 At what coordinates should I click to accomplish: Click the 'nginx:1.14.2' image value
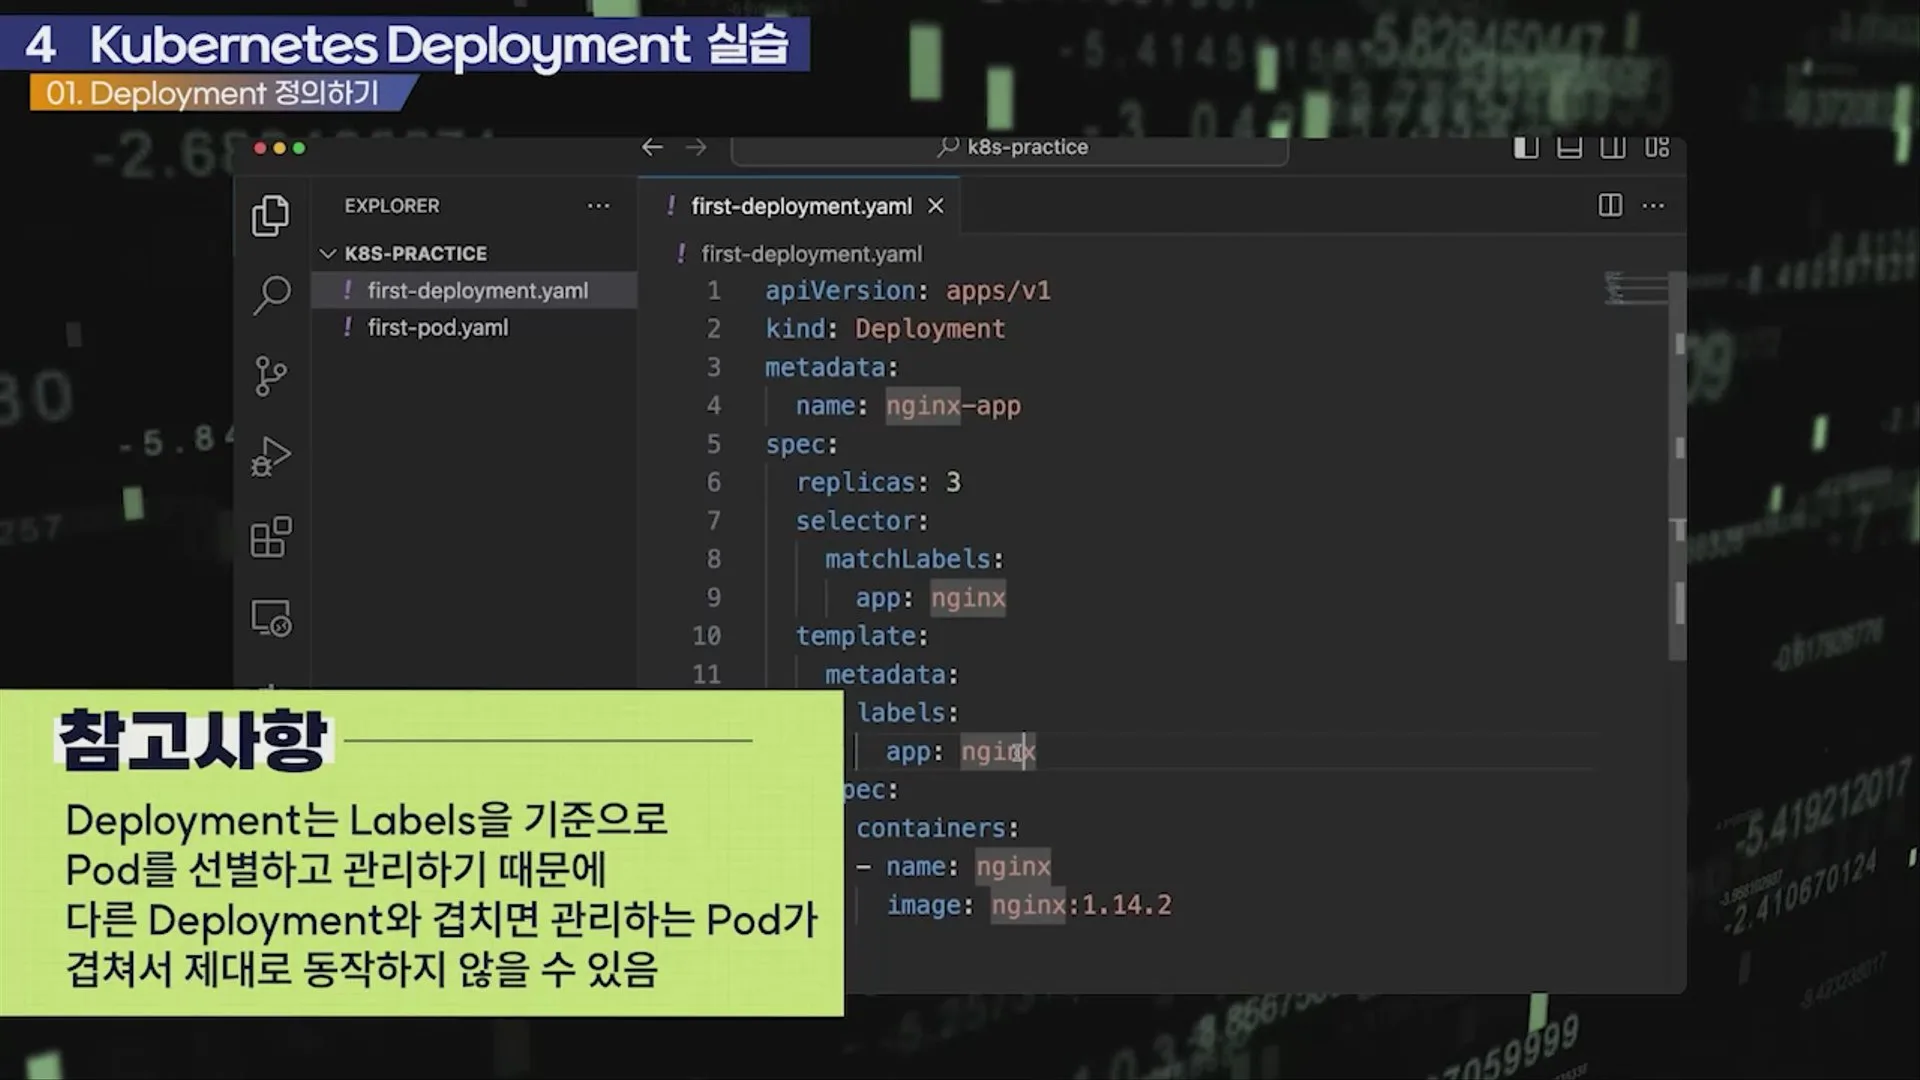point(1081,906)
